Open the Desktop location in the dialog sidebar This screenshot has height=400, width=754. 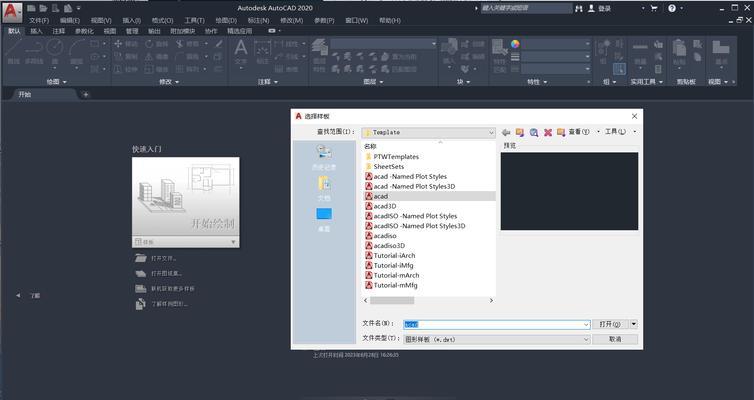tap(324, 220)
